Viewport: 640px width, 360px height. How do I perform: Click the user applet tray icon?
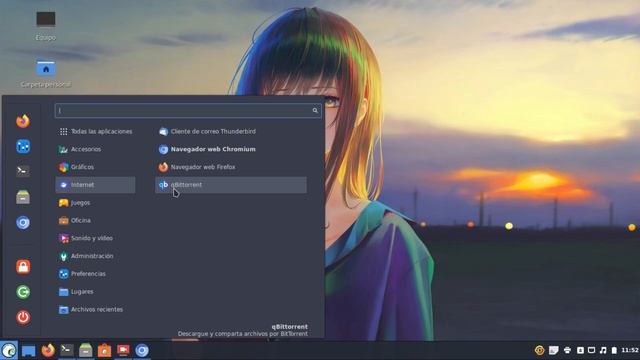580,350
